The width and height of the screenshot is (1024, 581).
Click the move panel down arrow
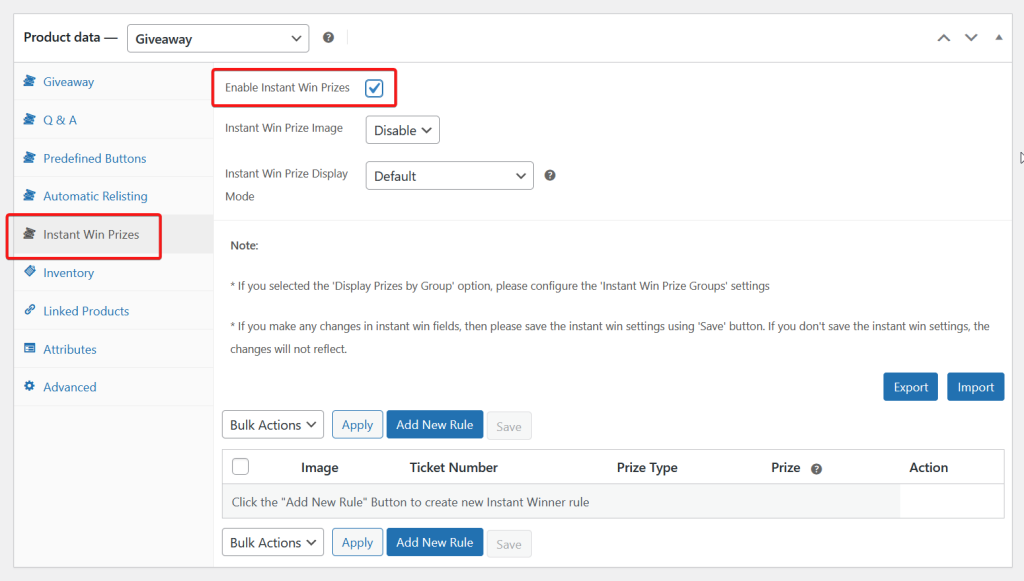(x=970, y=38)
